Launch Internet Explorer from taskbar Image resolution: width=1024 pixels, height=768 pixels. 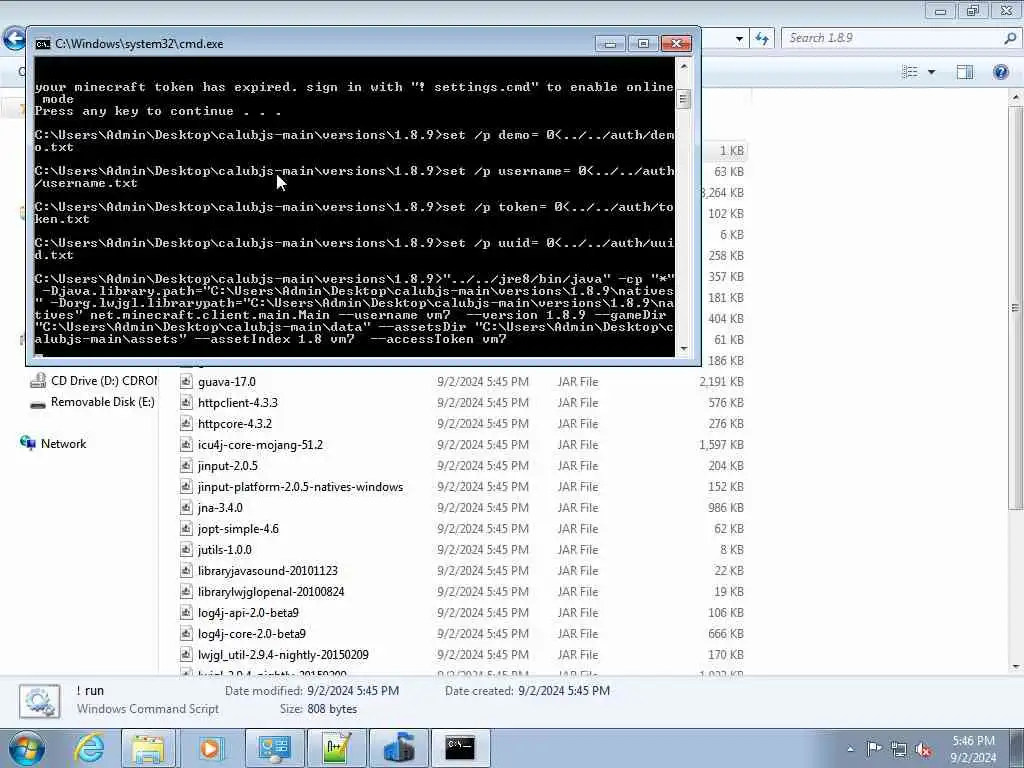(x=88, y=748)
